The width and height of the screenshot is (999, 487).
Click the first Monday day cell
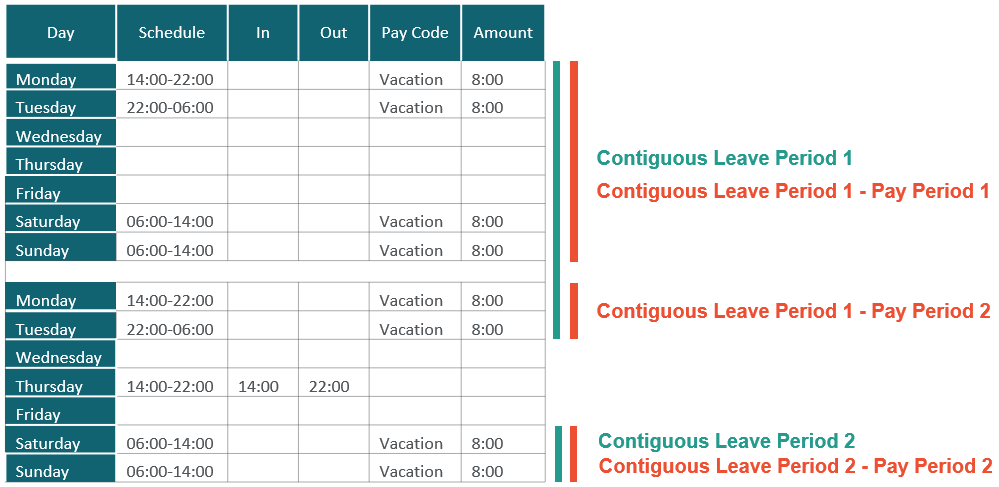(61, 79)
